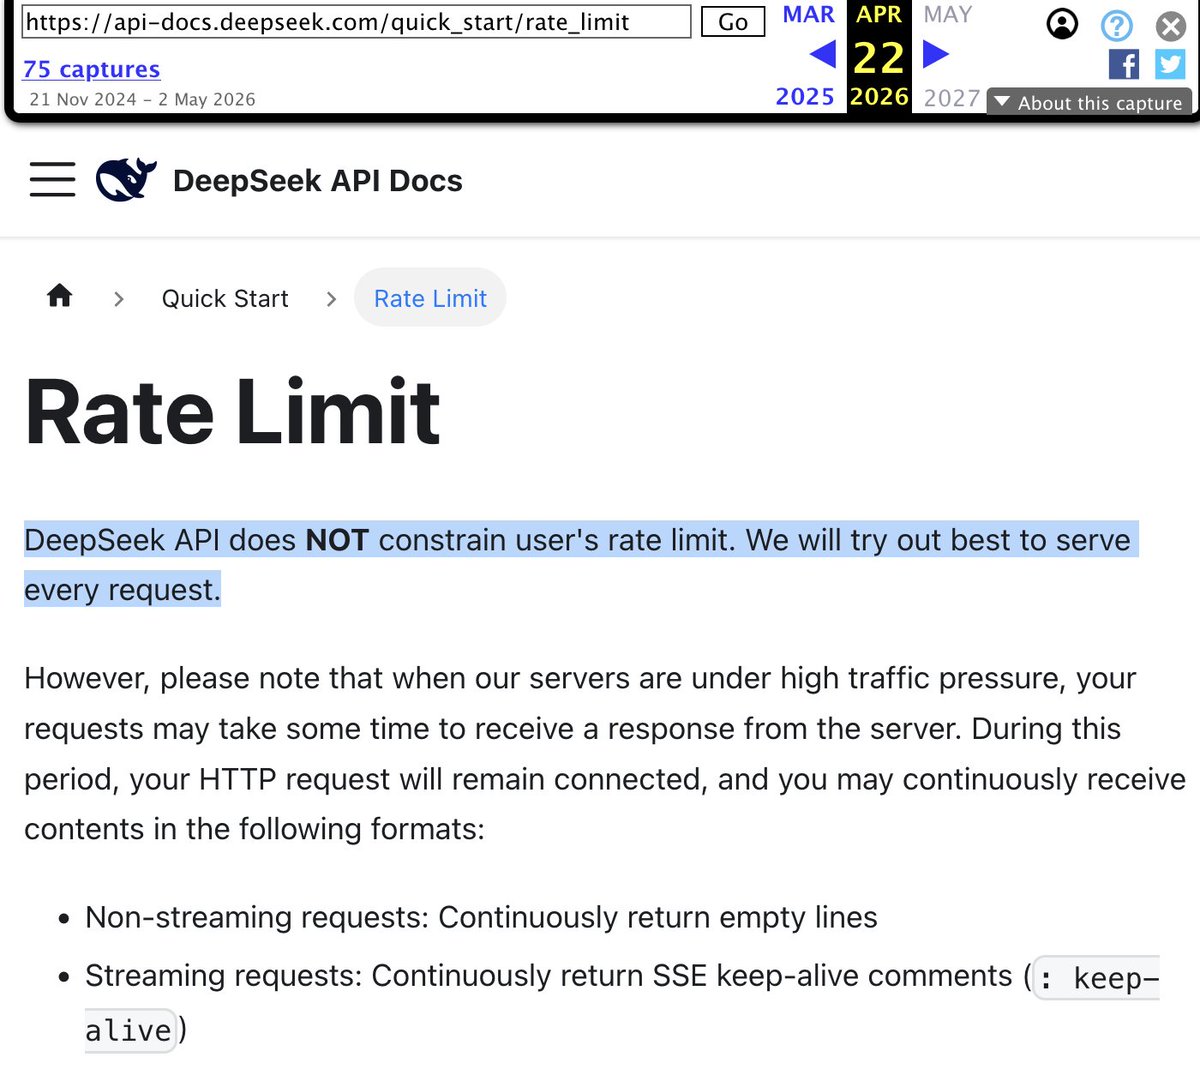Click the Wayback URL input field
Screen dimensions: 1200x1087
click(356, 22)
